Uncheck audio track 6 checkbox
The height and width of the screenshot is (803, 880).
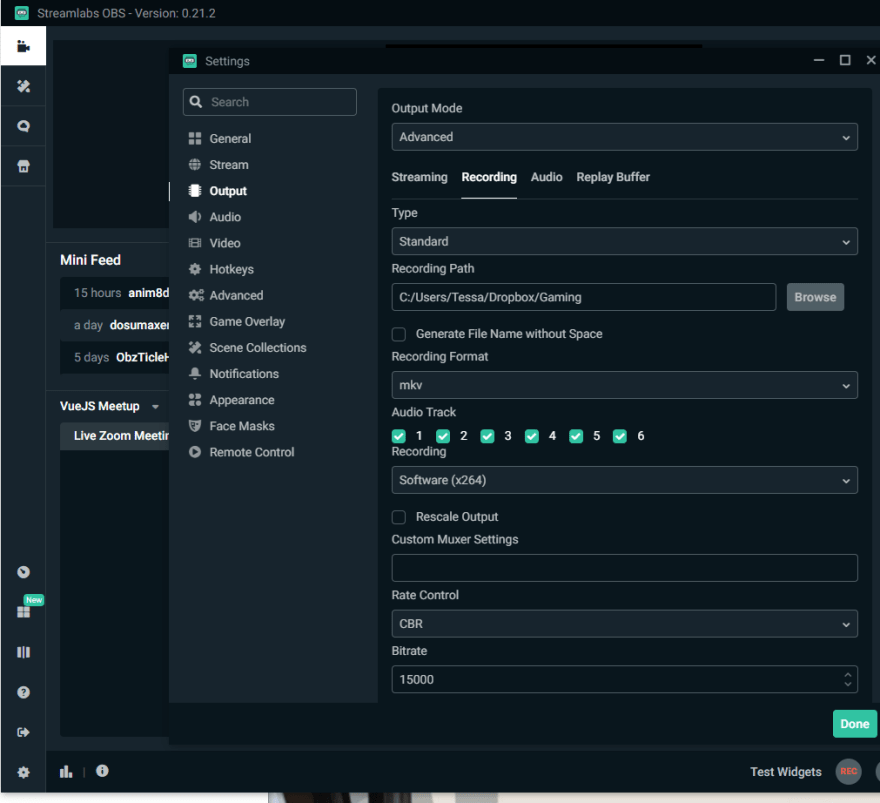click(x=620, y=436)
